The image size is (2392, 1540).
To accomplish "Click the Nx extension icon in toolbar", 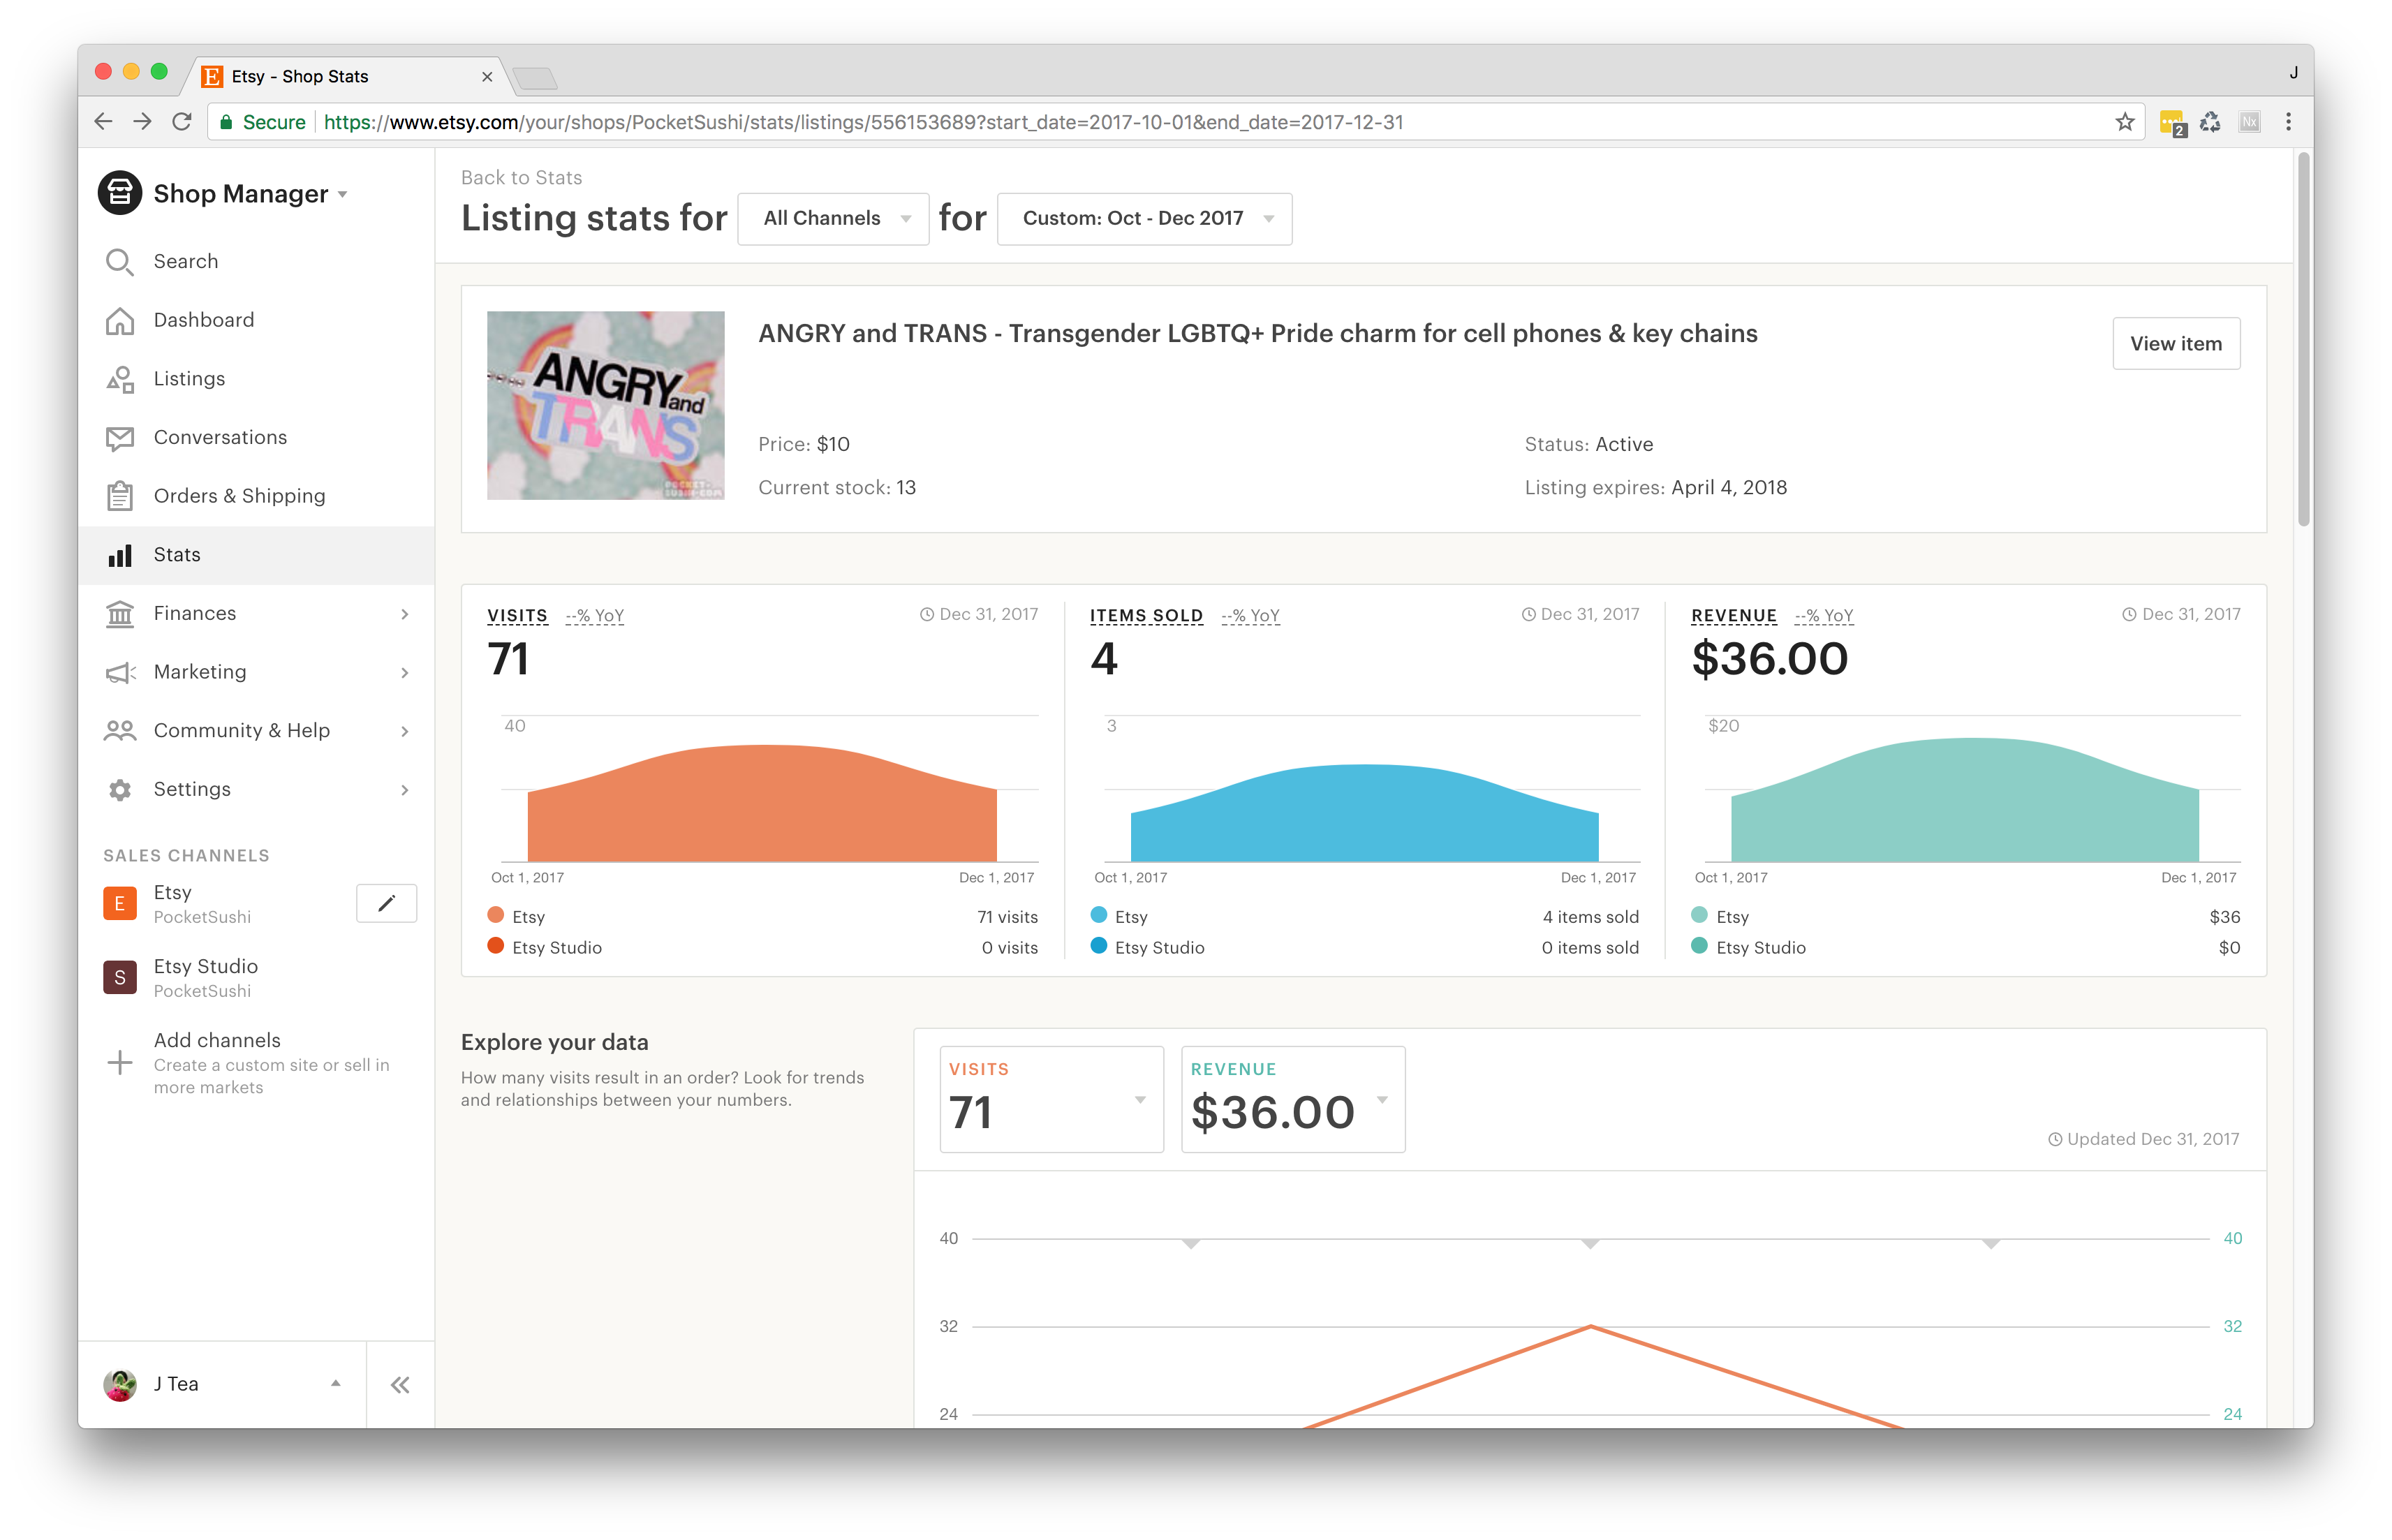I will [x=2249, y=122].
